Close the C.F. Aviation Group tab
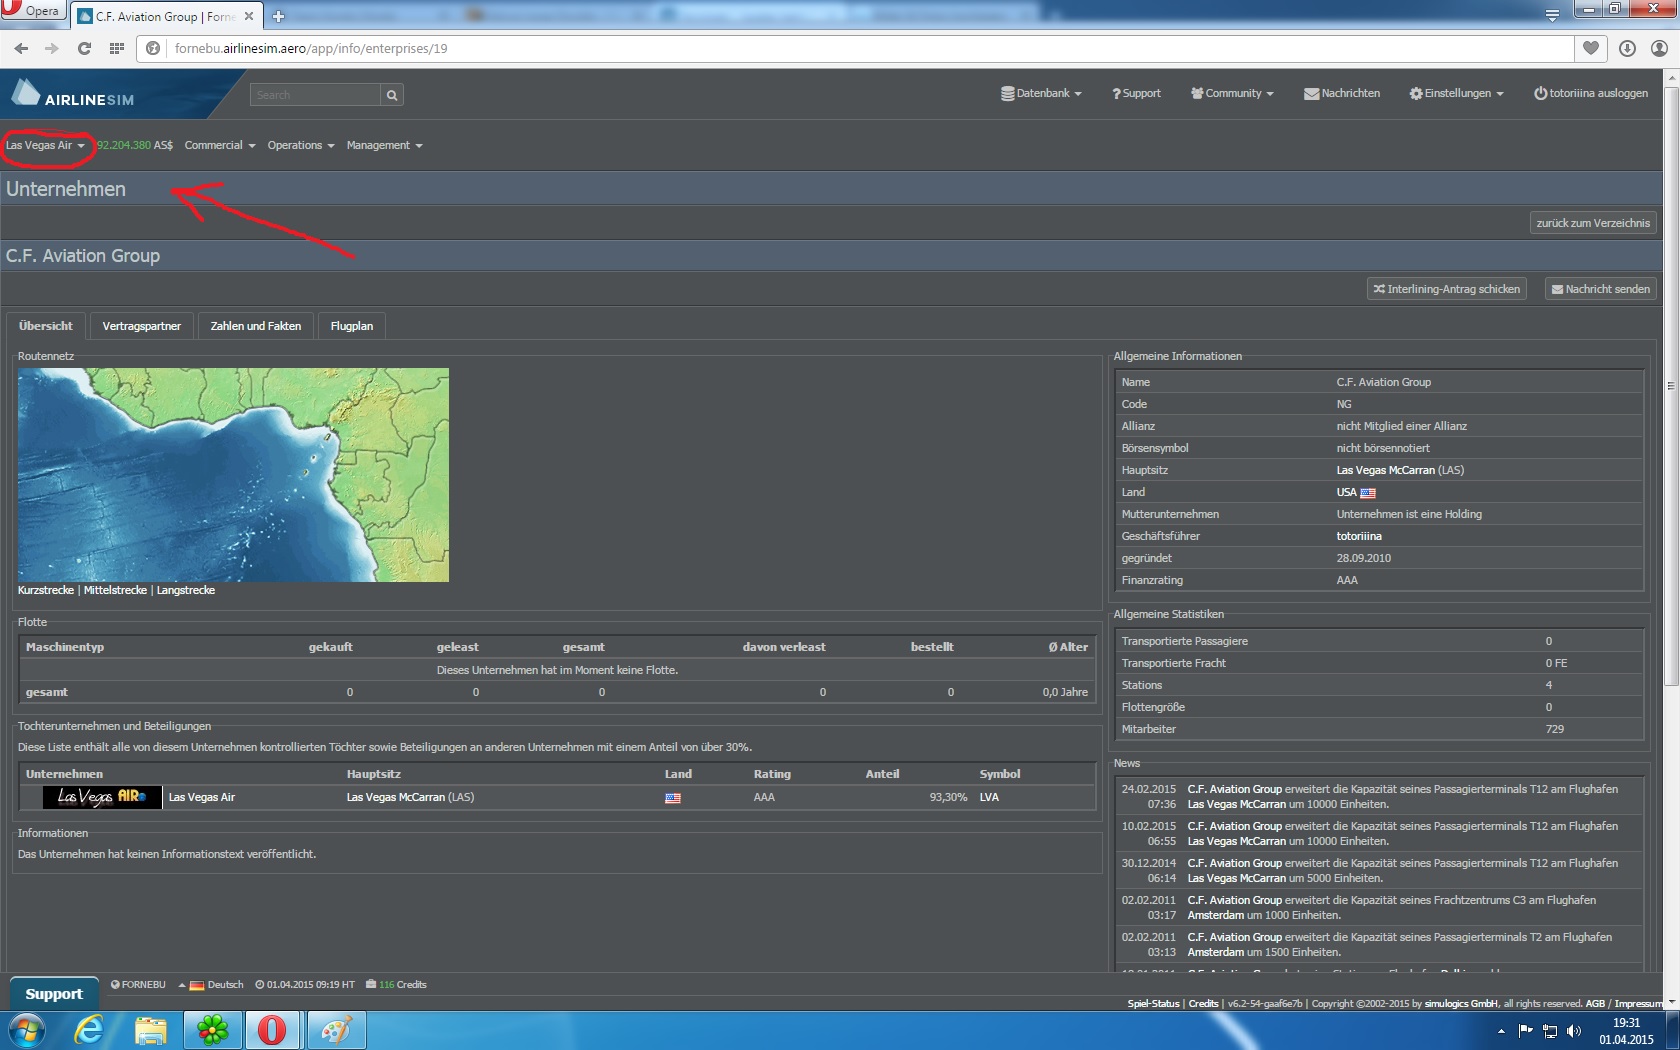 249,16
